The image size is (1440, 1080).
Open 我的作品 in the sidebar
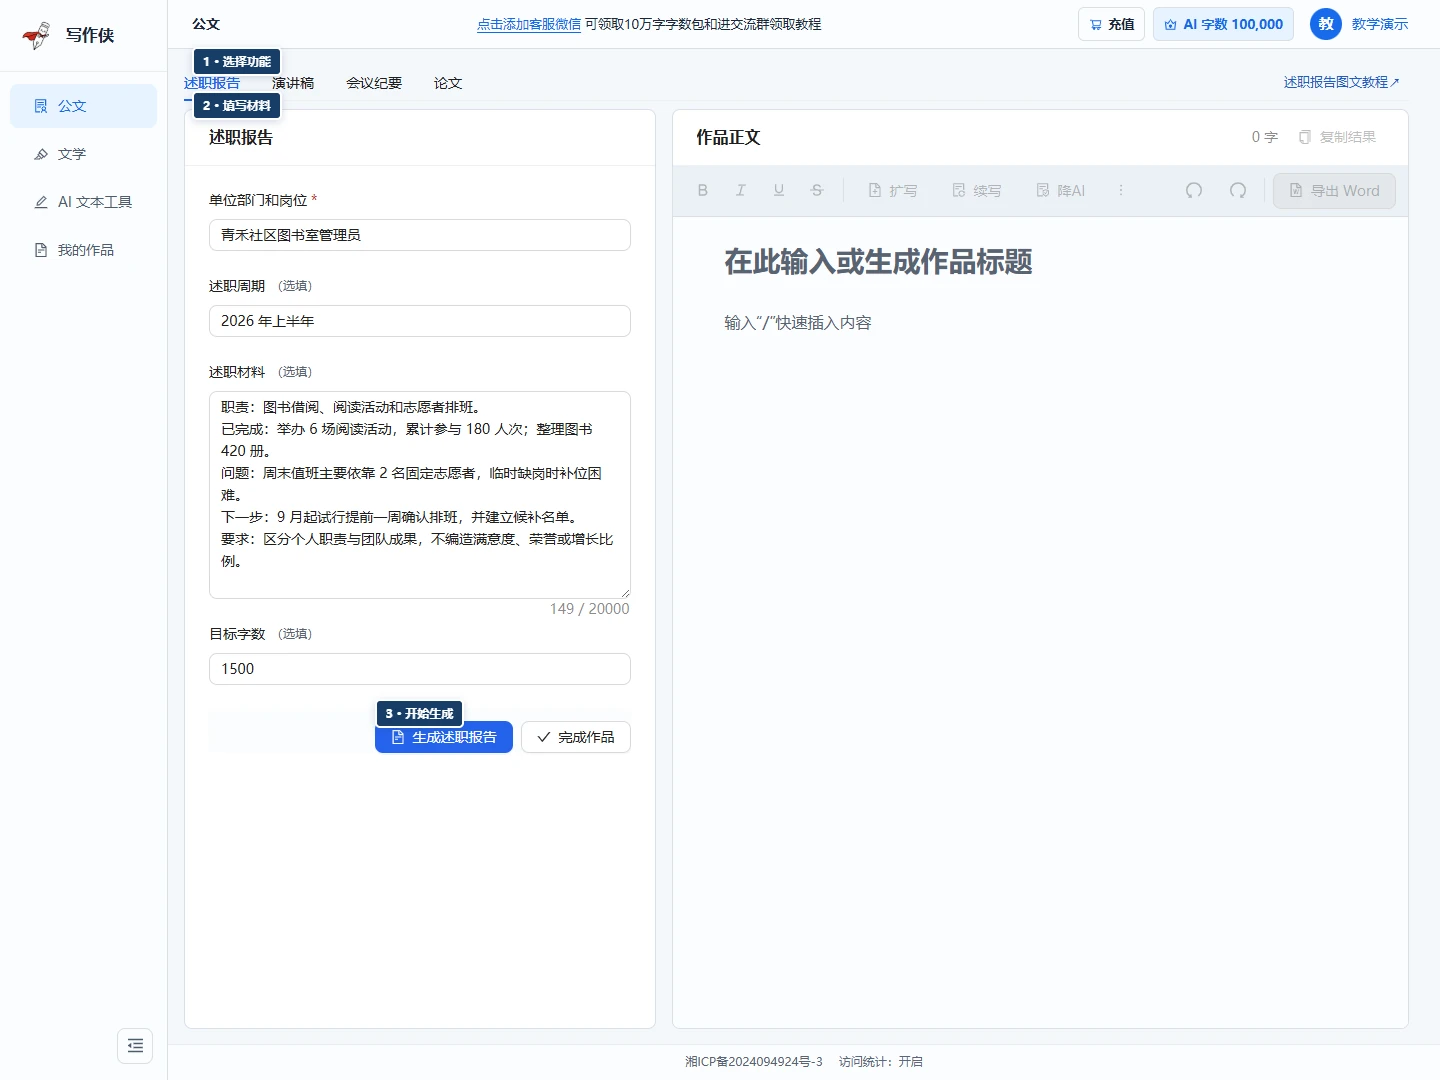(x=83, y=250)
